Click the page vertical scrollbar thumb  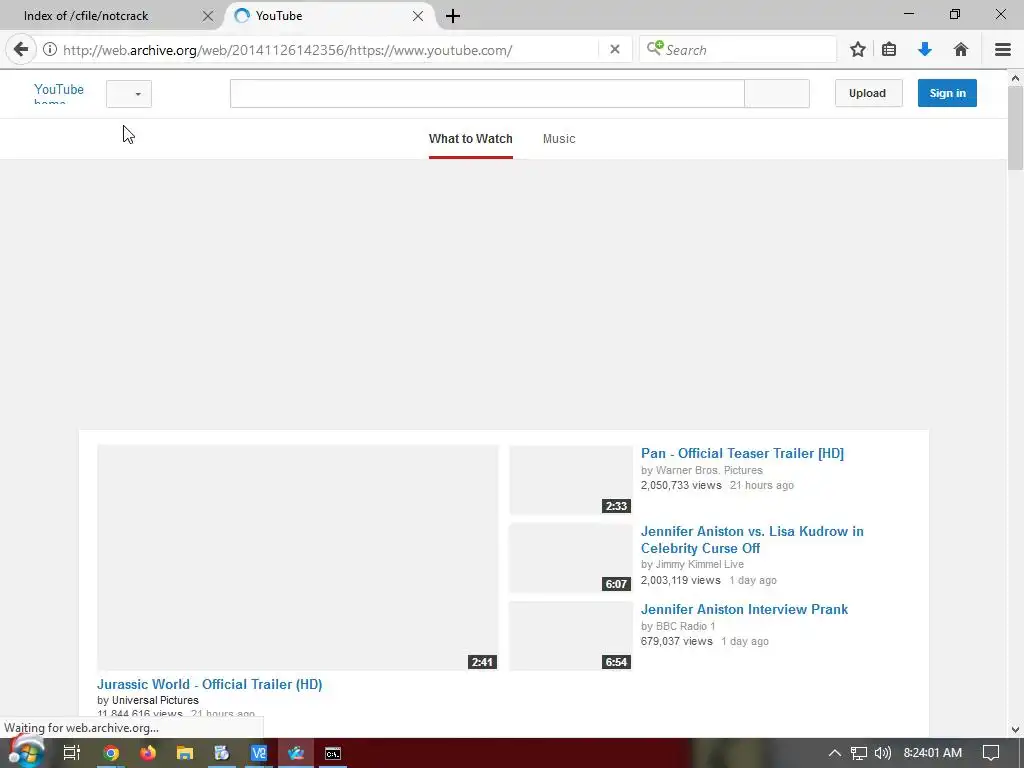[x=1016, y=128]
